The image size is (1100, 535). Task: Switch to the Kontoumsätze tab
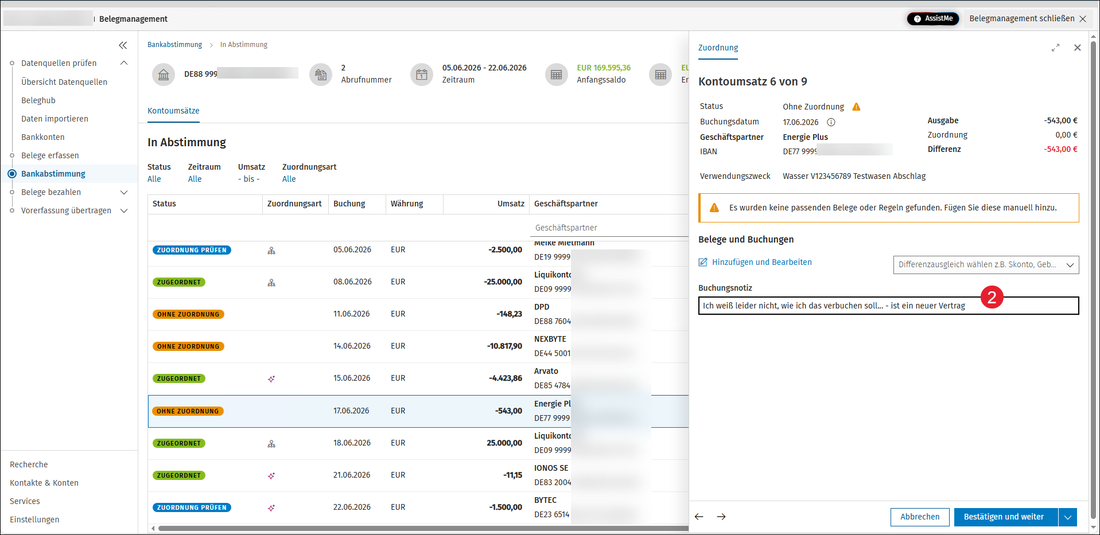[x=173, y=111]
